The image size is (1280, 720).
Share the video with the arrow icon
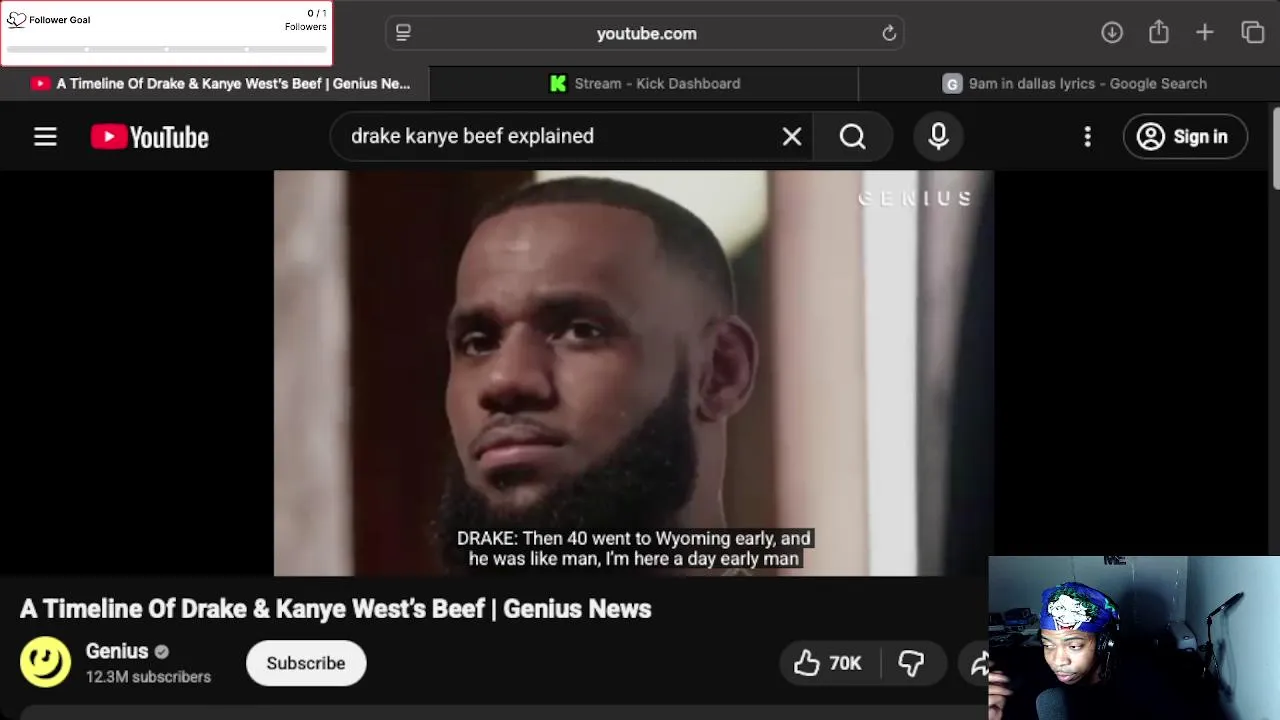[980, 663]
